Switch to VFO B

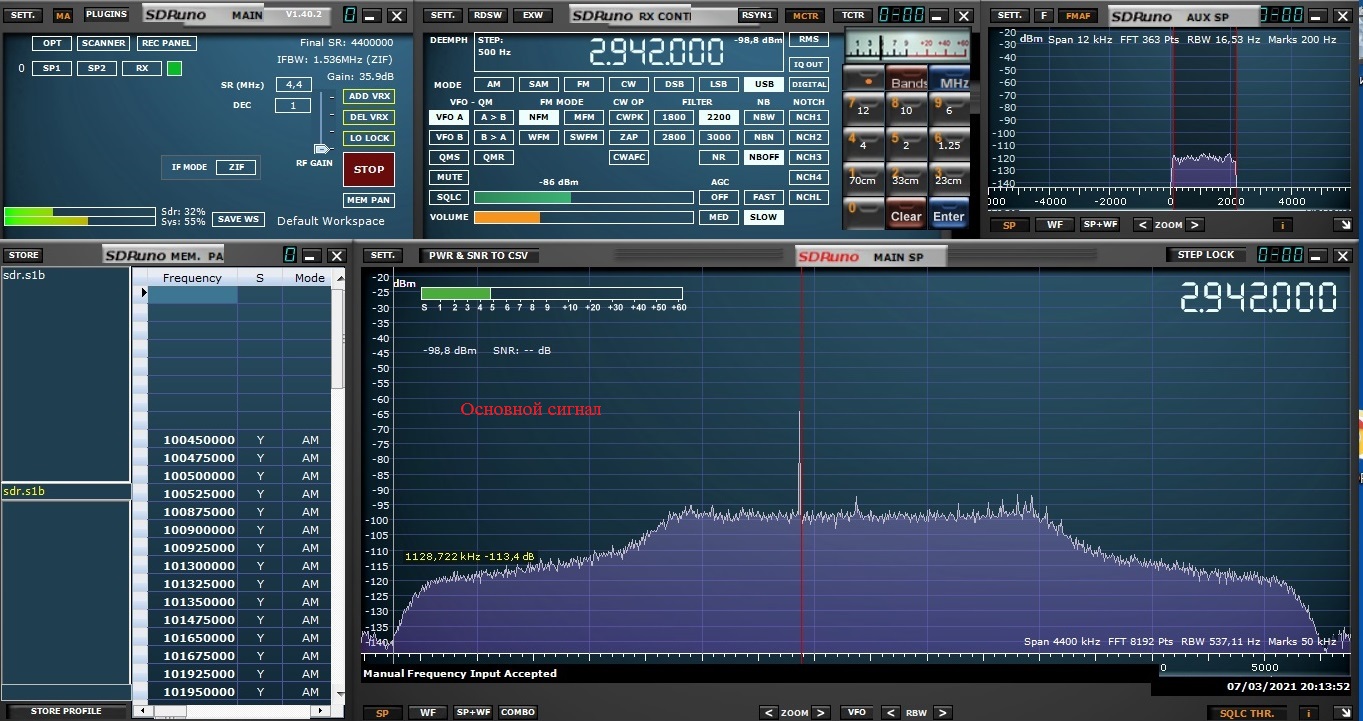coord(449,137)
